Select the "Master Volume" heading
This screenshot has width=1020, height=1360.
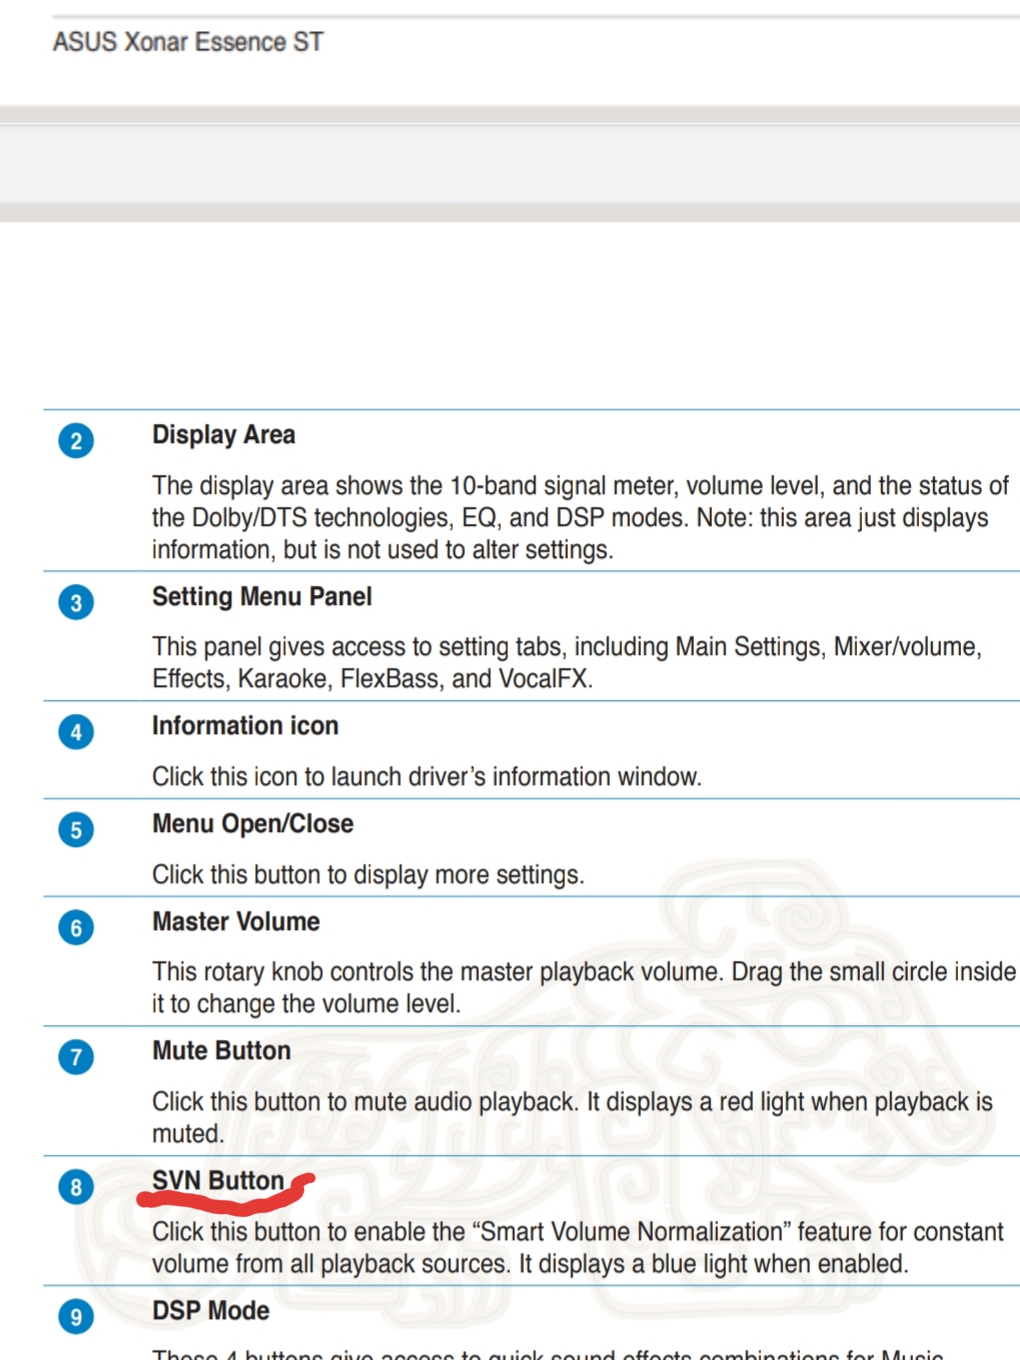click(x=236, y=922)
